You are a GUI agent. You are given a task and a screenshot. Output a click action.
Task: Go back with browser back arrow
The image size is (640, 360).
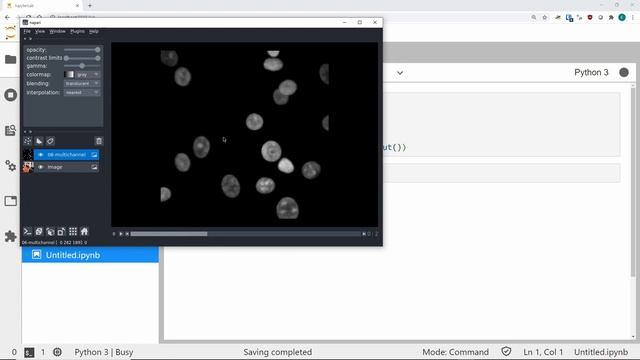click(x=7, y=18)
